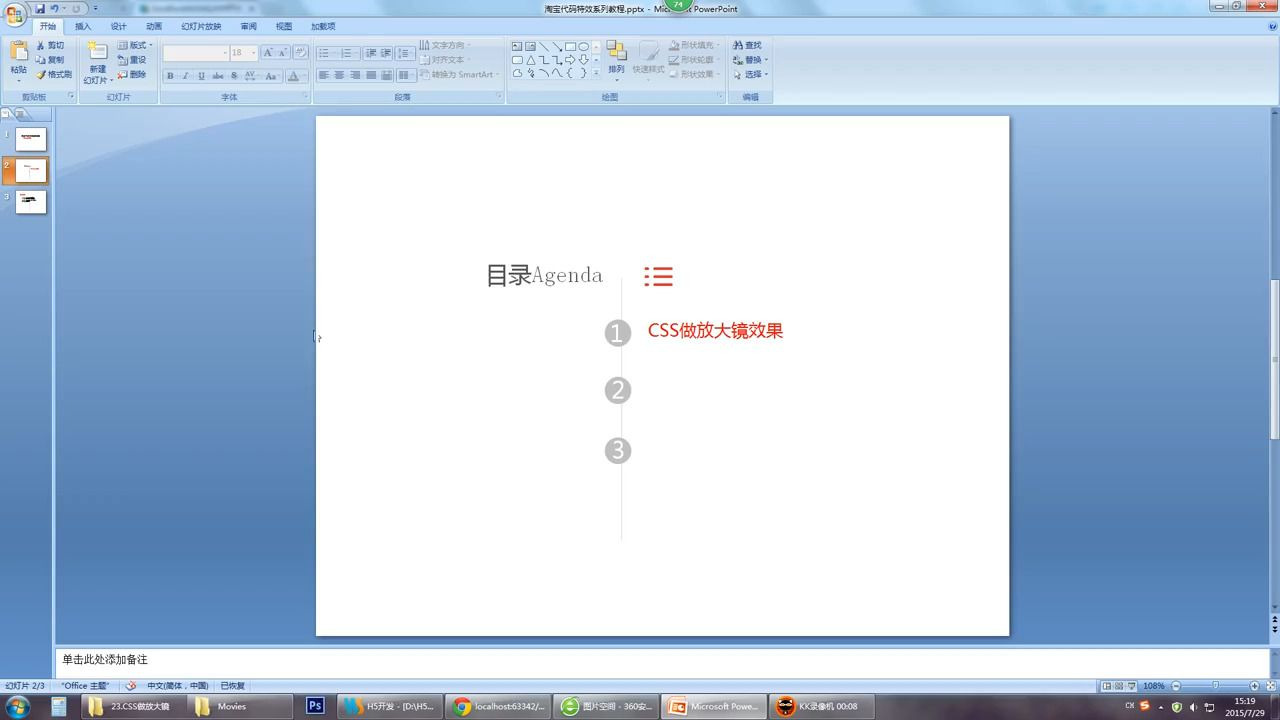This screenshot has height=720, width=1280.
Task: Click the Increase Font Size icon
Action: pos(268,52)
